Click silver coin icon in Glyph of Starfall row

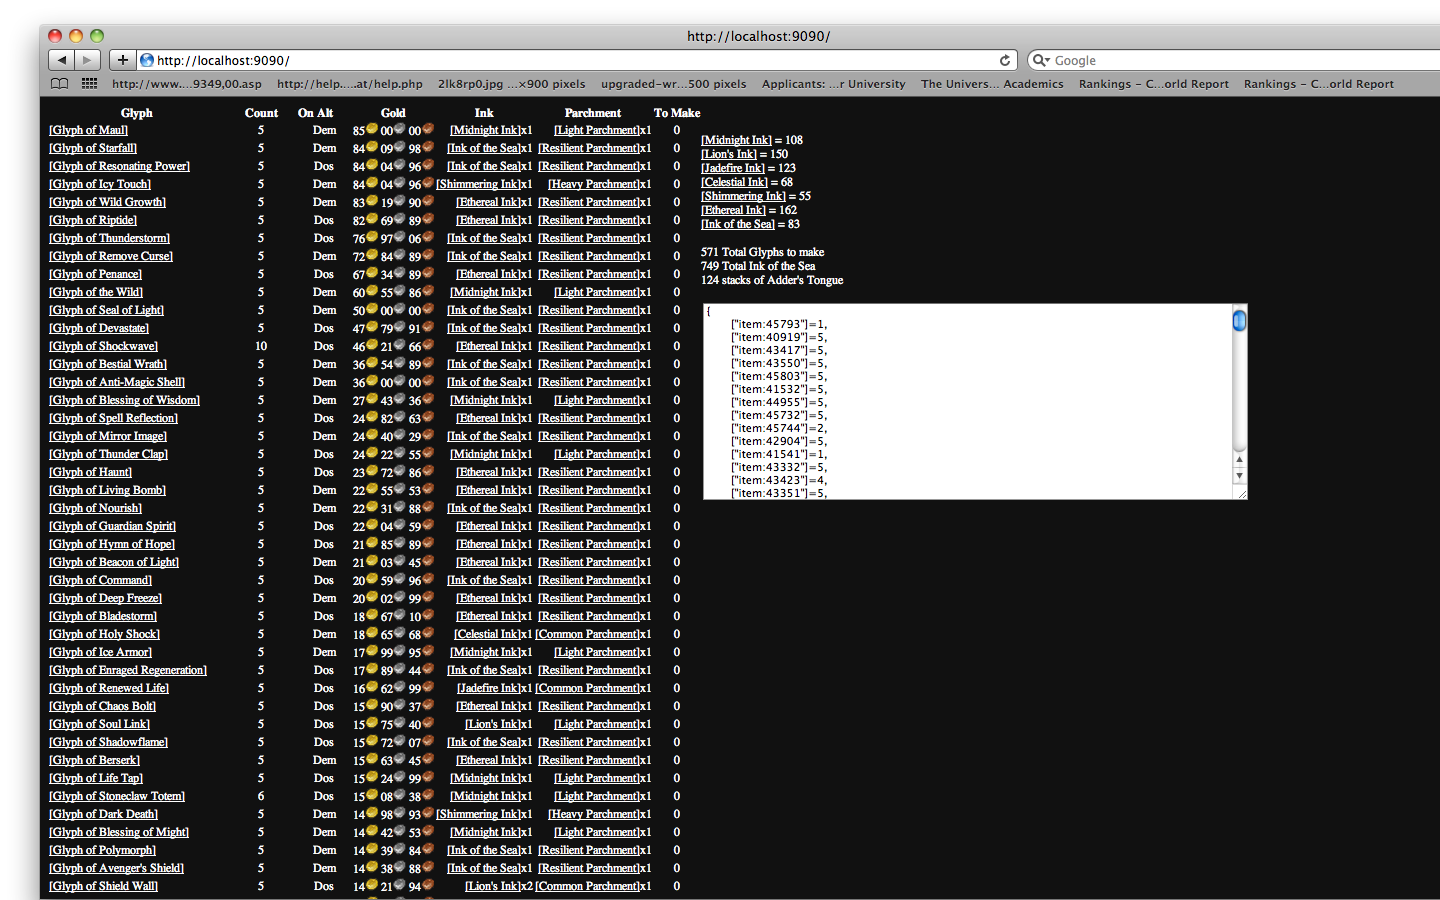tap(400, 147)
